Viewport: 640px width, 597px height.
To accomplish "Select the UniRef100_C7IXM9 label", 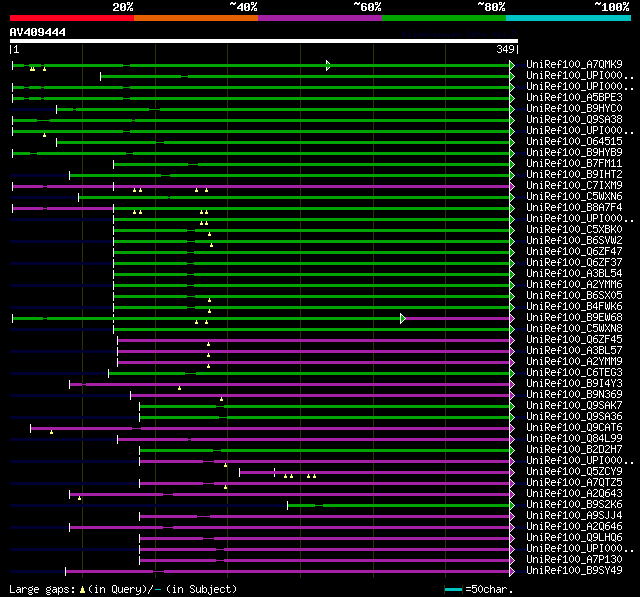I will point(574,186).
